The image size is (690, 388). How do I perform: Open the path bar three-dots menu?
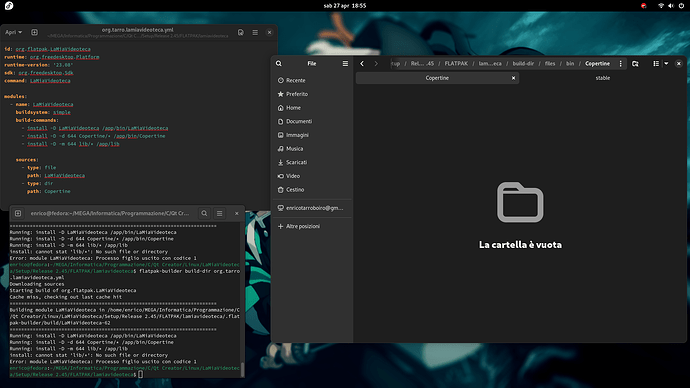point(620,63)
